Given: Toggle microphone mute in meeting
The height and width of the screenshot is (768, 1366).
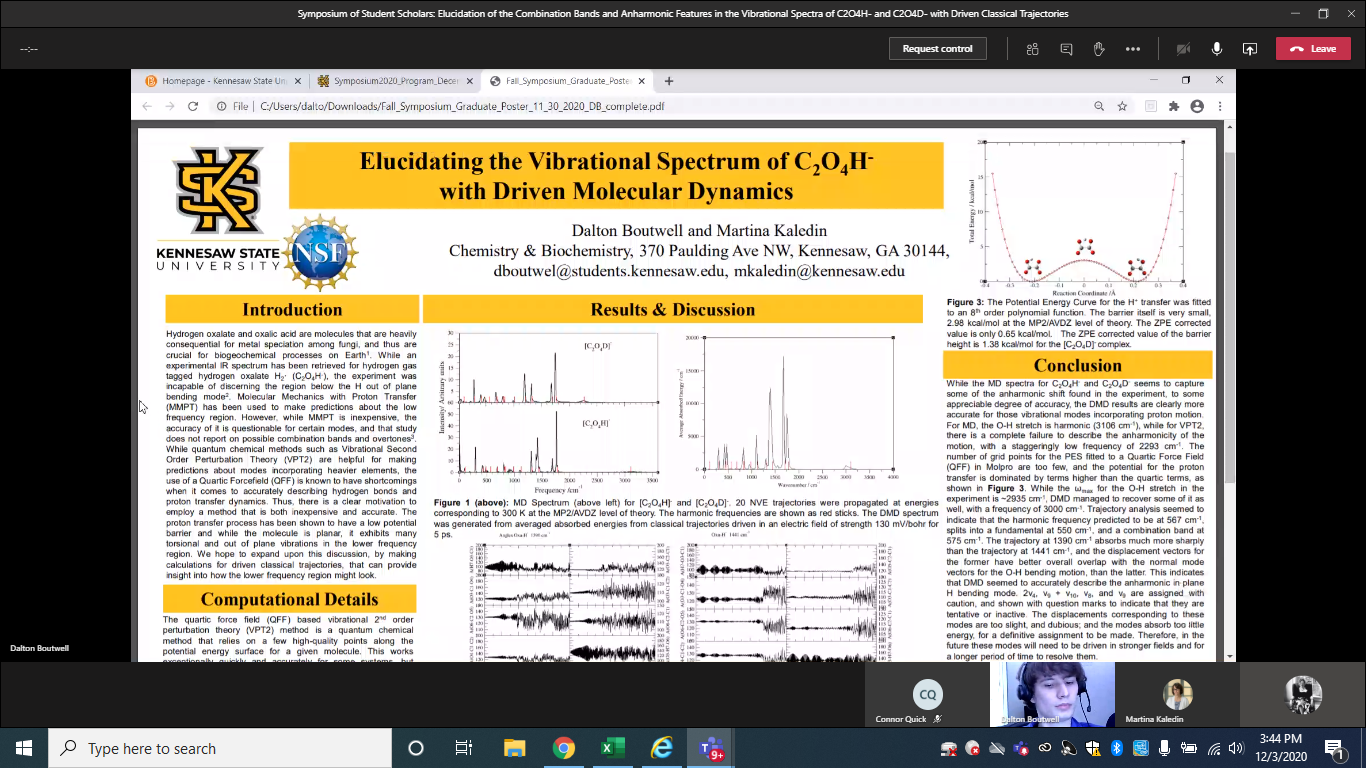Looking at the screenshot, I should [1217, 49].
